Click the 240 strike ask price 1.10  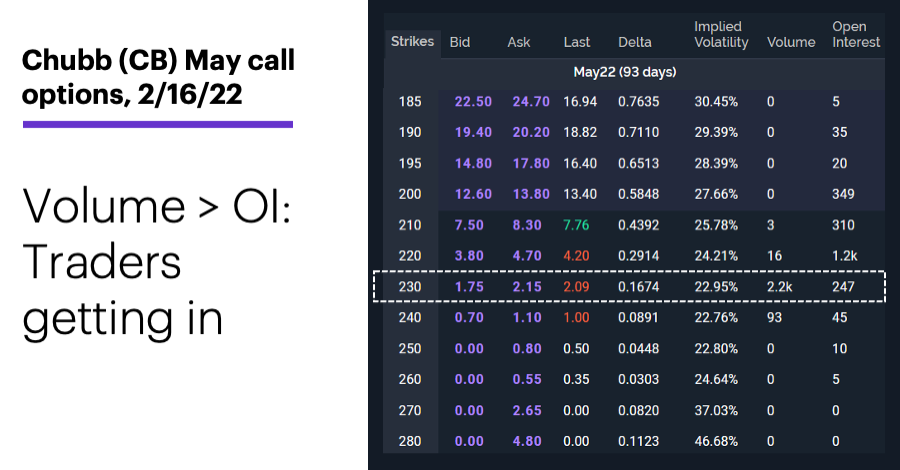pyautogui.click(x=527, y=317)
